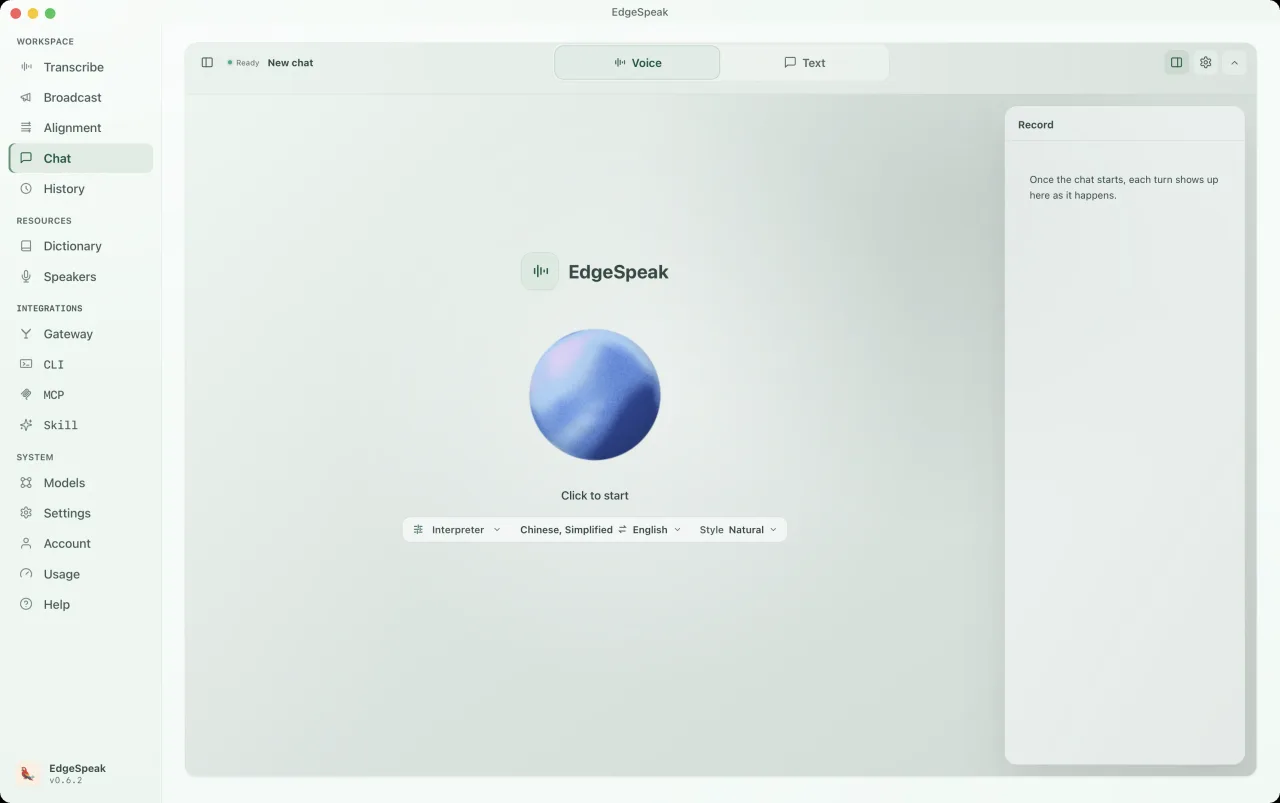Open the Transcribe section in the sidebar

tap(81, 67)
